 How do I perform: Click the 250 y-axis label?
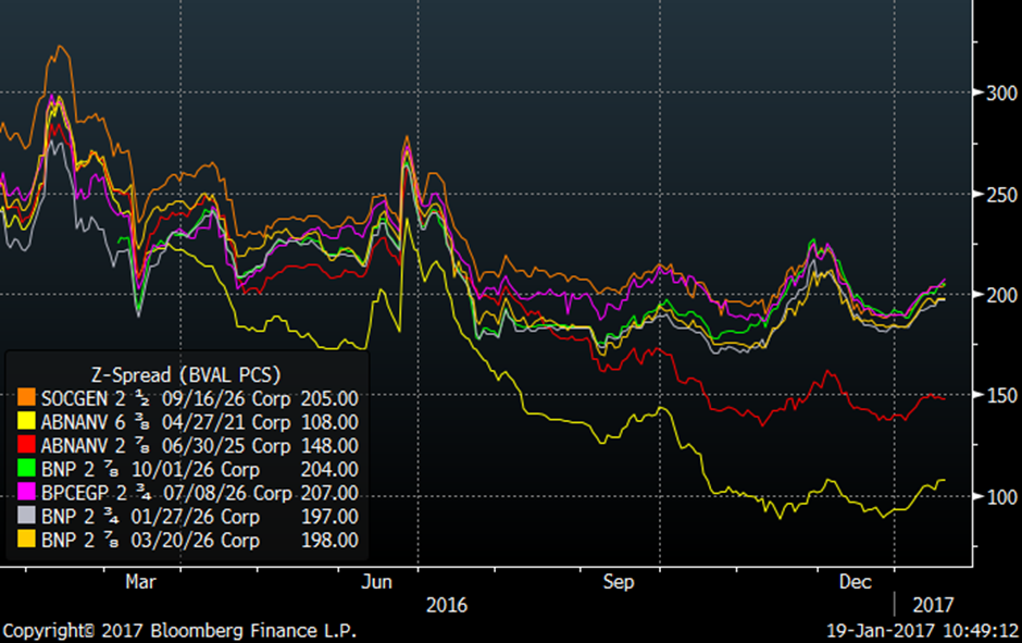pyautogui.click(x=996, y=194)
